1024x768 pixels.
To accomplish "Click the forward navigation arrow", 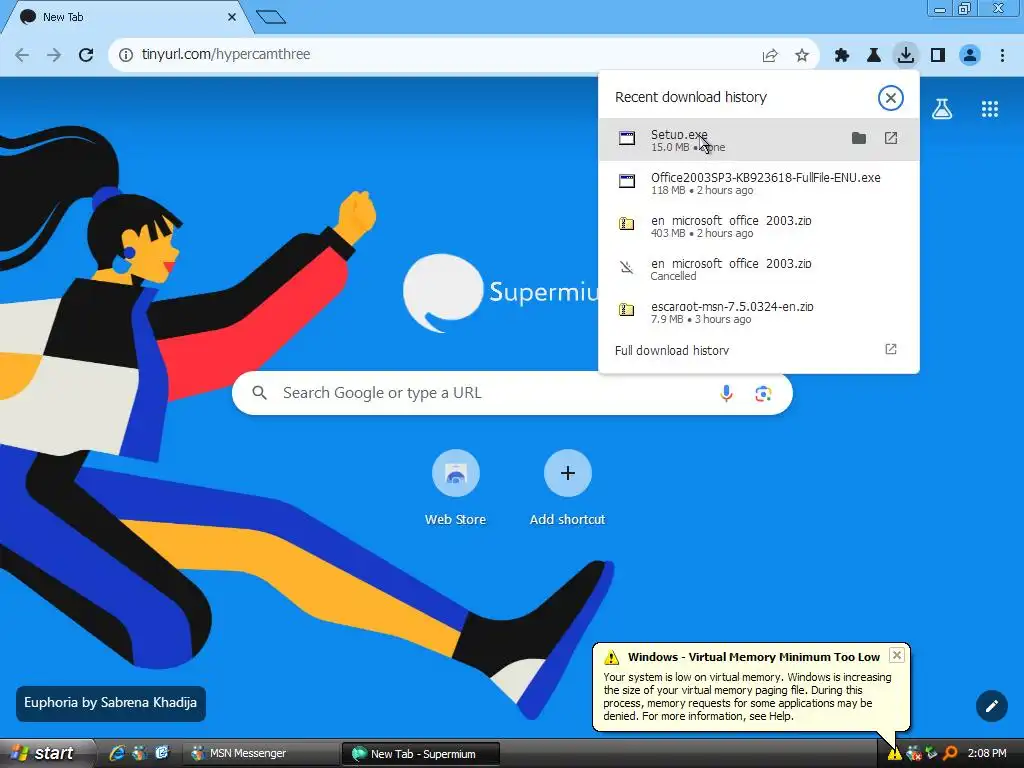I will [x=54, y=55].
